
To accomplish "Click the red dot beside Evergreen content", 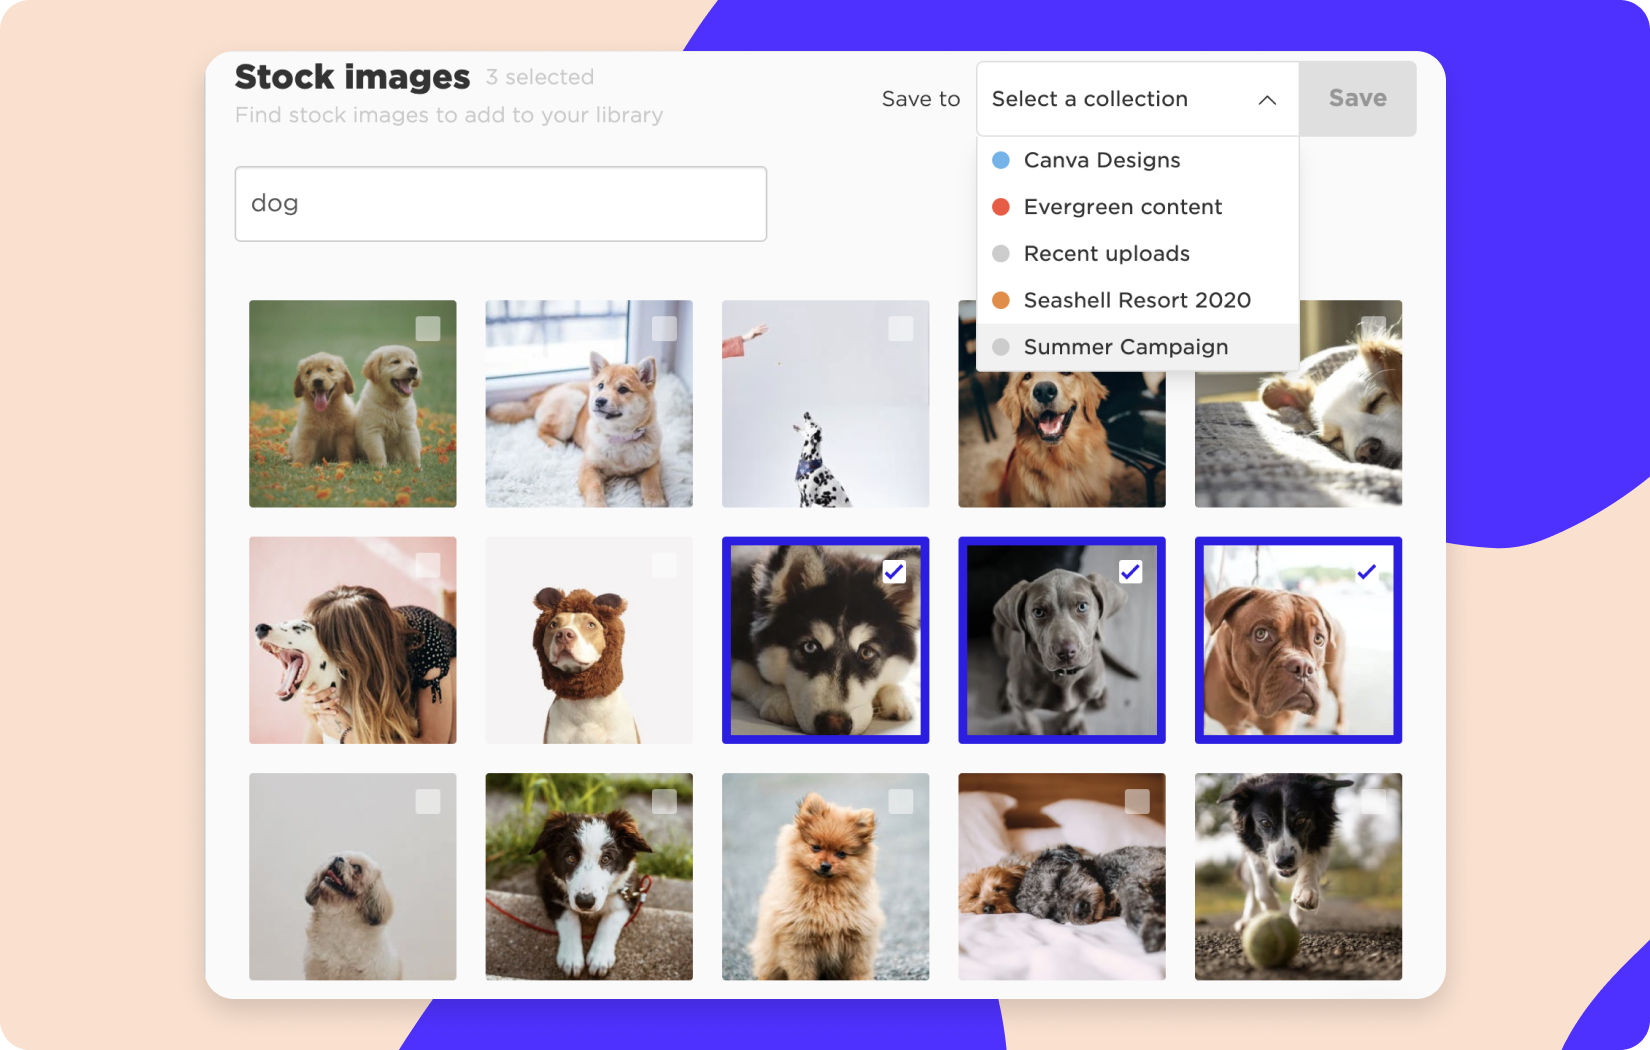I will pyautogui.click(x=1001, y=207).
